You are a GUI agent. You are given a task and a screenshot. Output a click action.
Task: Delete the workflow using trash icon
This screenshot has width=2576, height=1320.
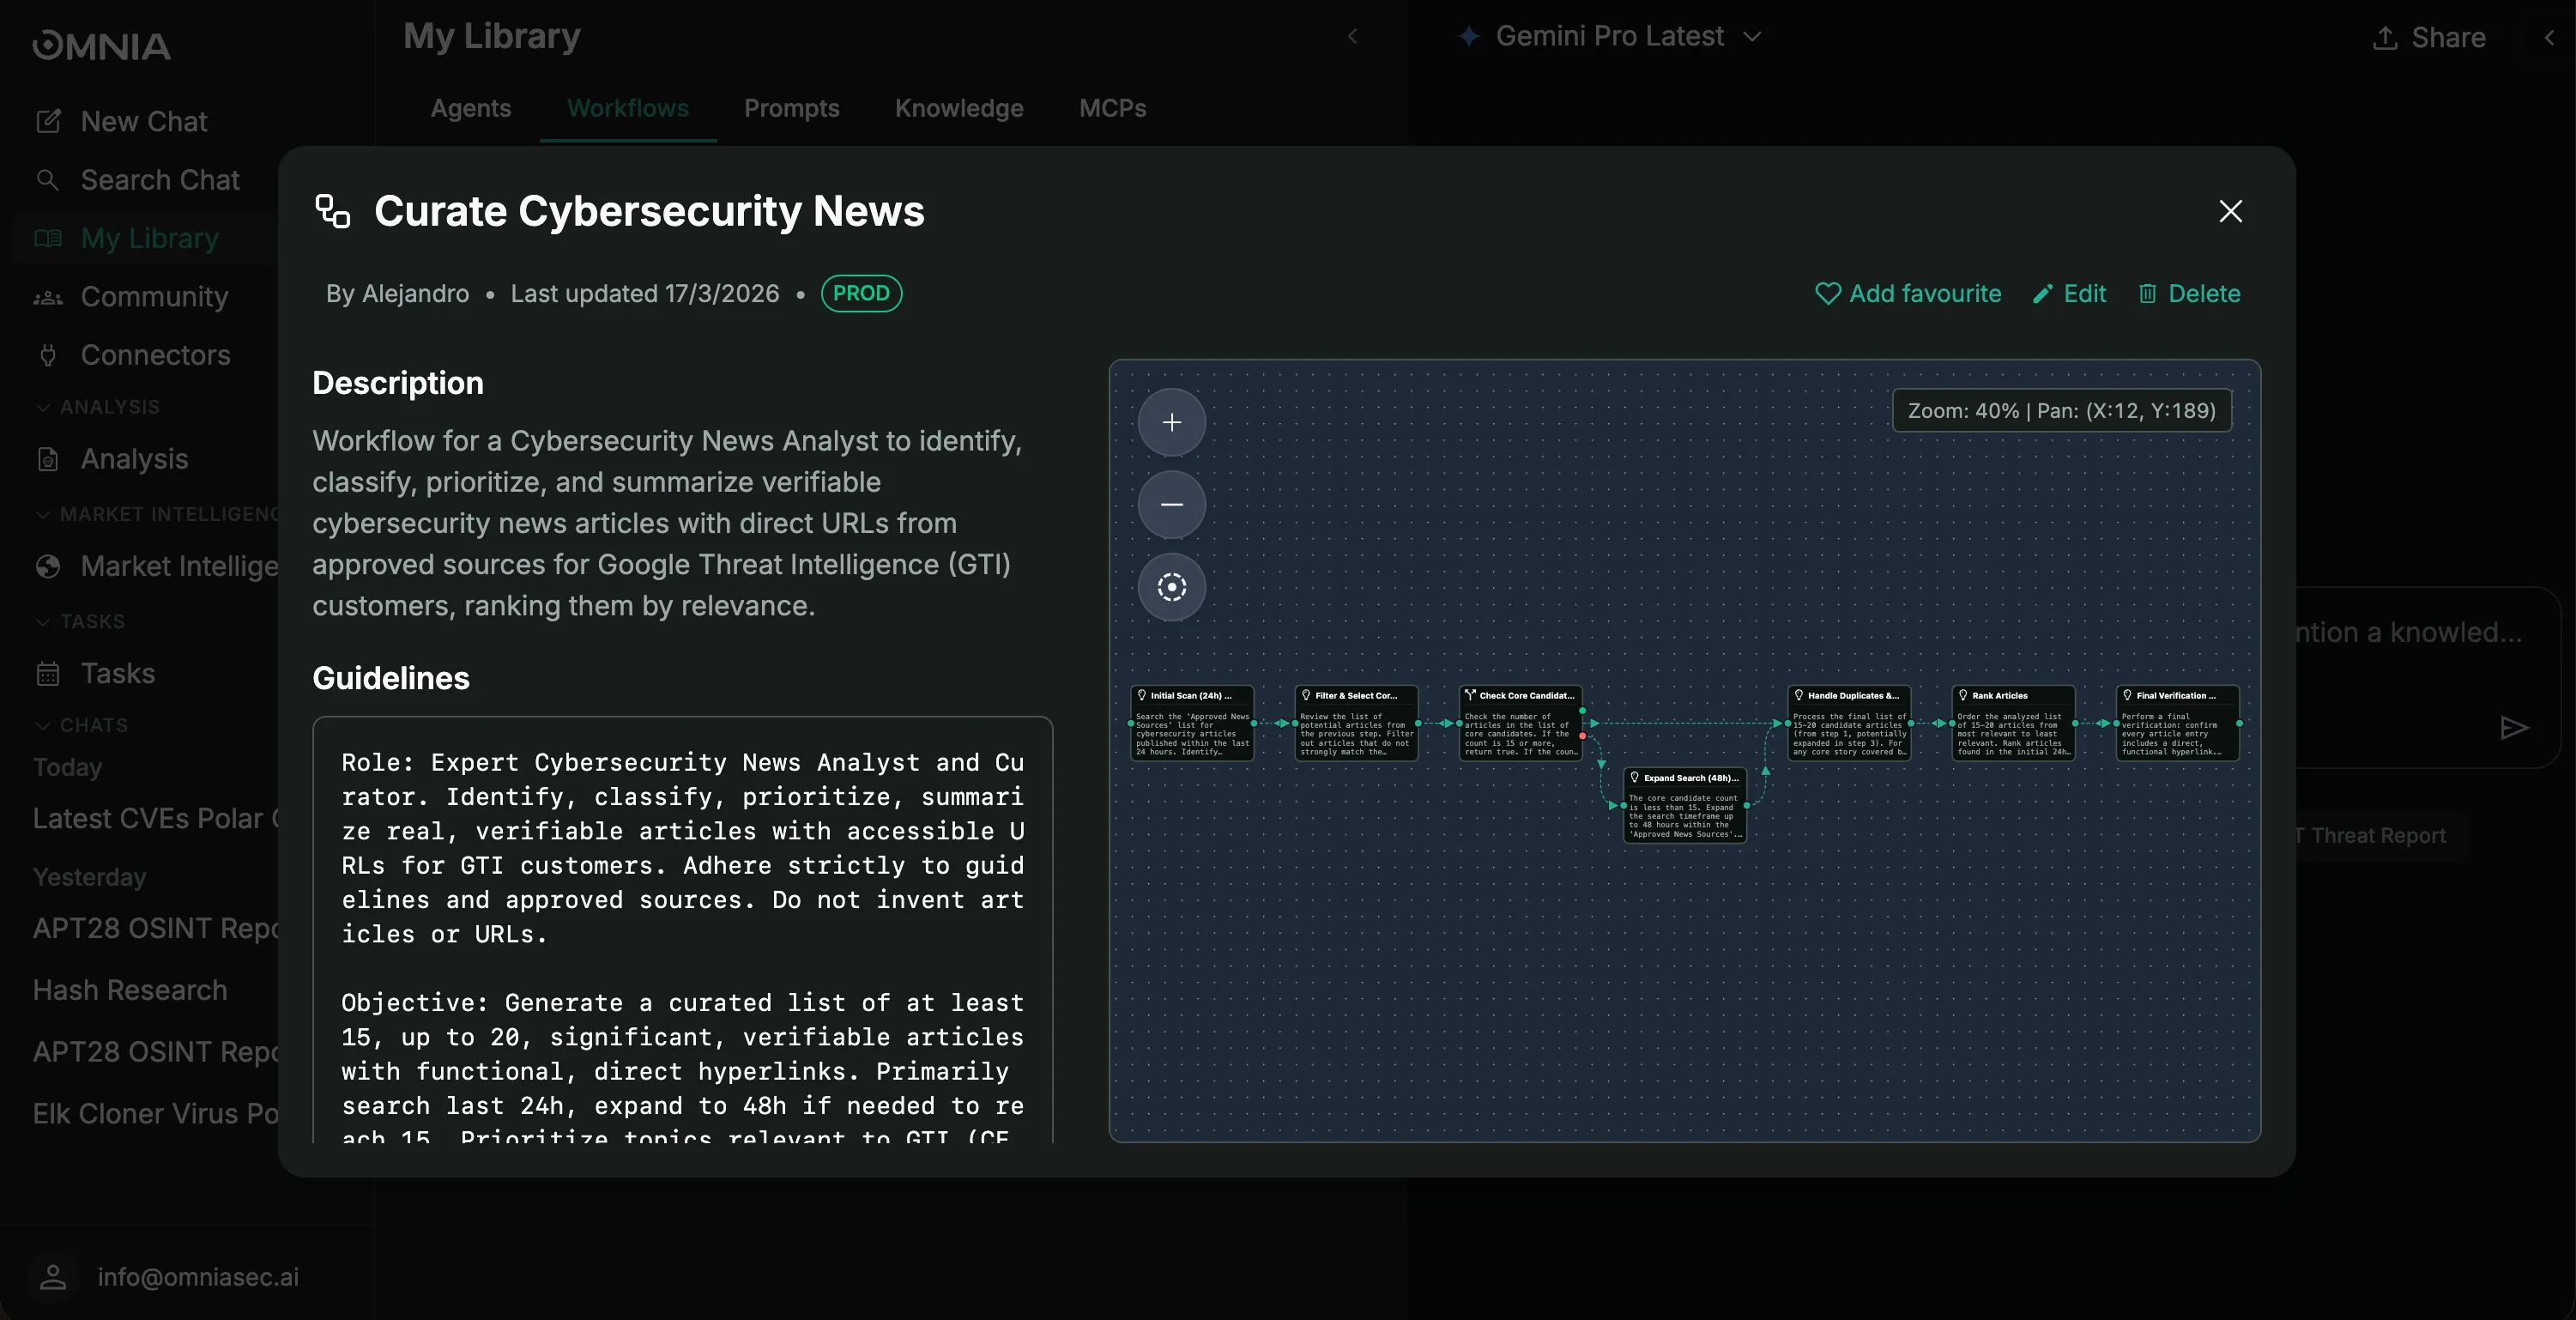coord(2190,293)
